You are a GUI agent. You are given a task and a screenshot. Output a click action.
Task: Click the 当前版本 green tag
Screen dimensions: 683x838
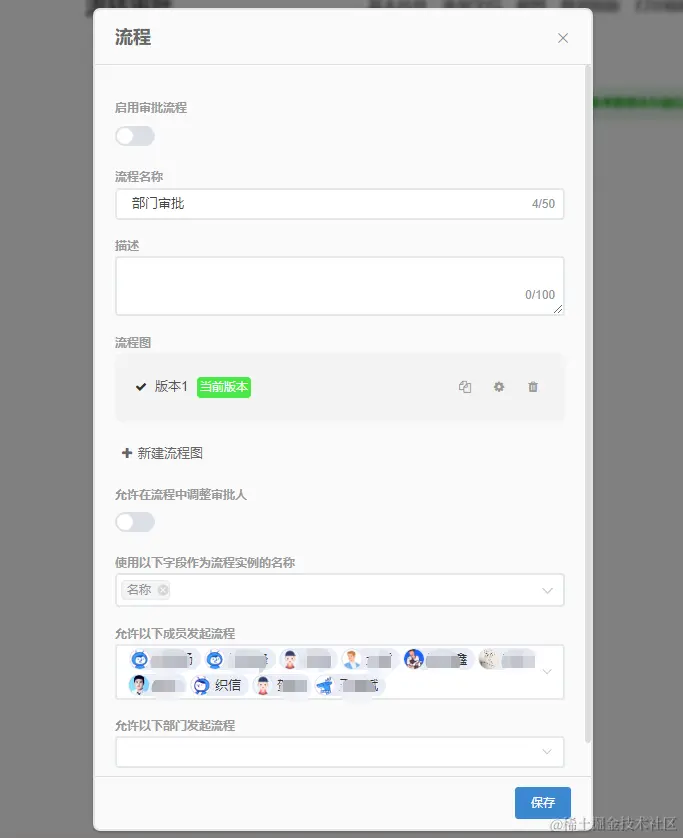click(224, 387)
